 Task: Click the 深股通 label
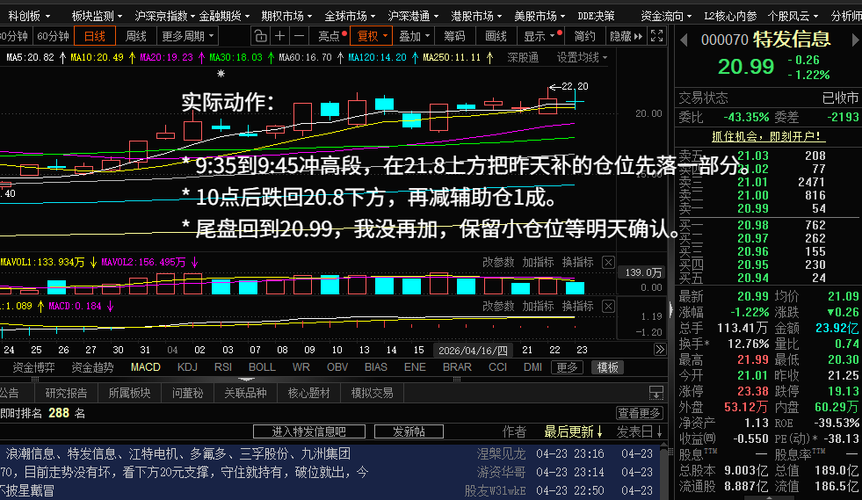click(523, 57)
